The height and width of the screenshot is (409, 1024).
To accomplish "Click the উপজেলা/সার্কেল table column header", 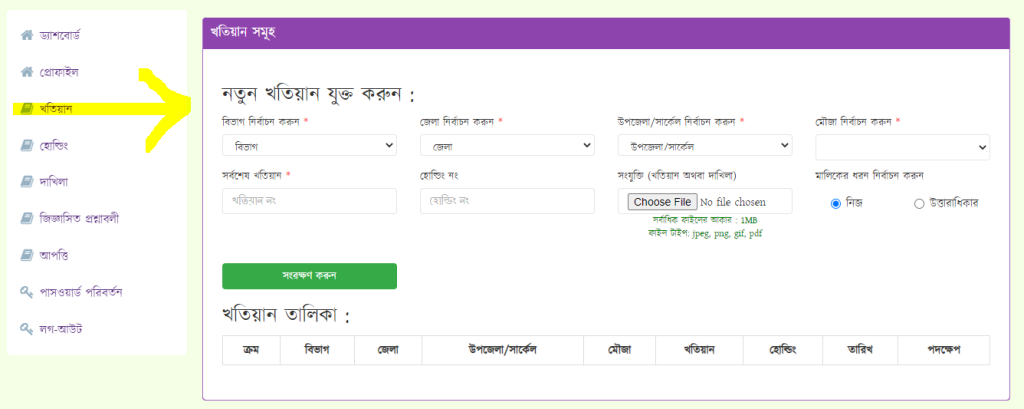I will (x=502, y=350).
